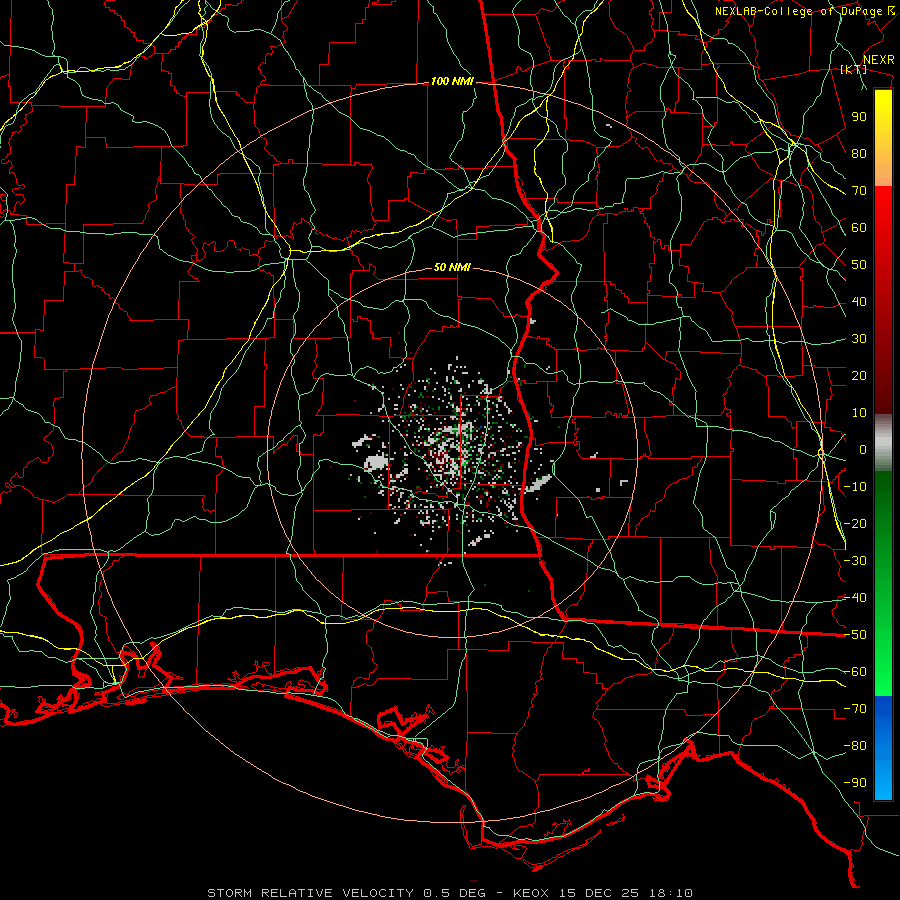Select the 70 value on velocity scale
The height and width of the screenshot is (900, 900).
point(859,191)
